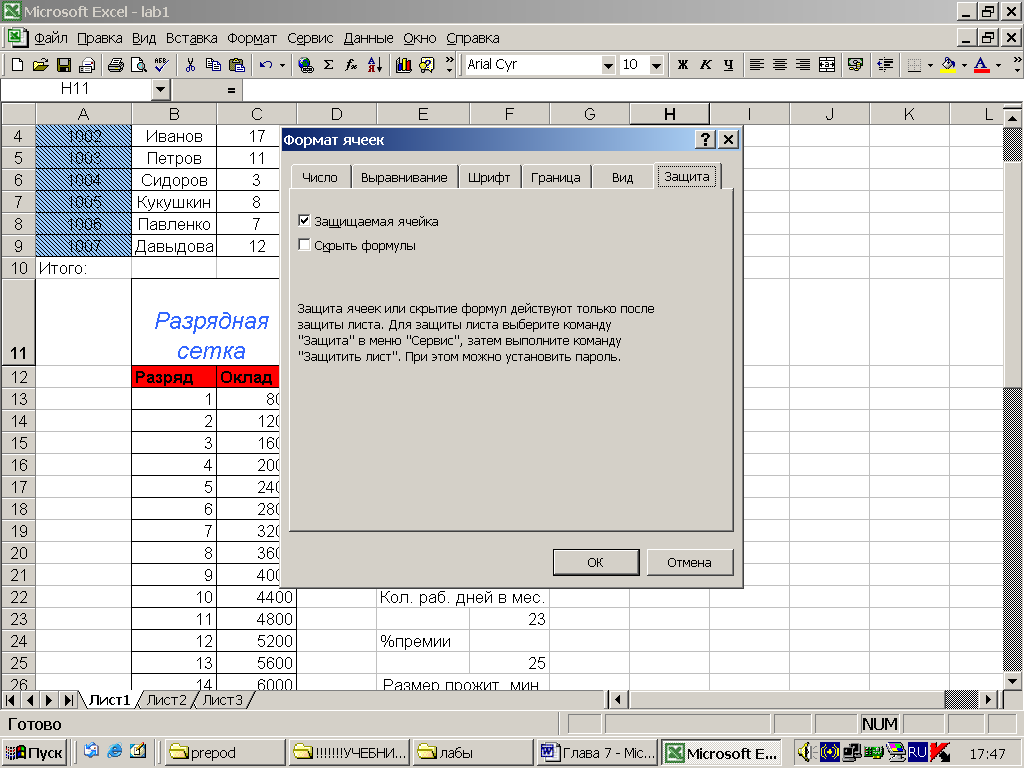Switch to the Граница tab
This screenshot has width=1024, height=768.
click(556, 177)
